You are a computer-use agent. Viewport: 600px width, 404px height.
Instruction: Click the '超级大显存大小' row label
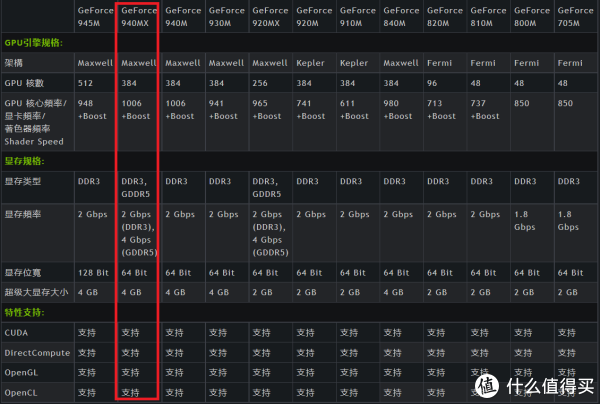[36, 292]
